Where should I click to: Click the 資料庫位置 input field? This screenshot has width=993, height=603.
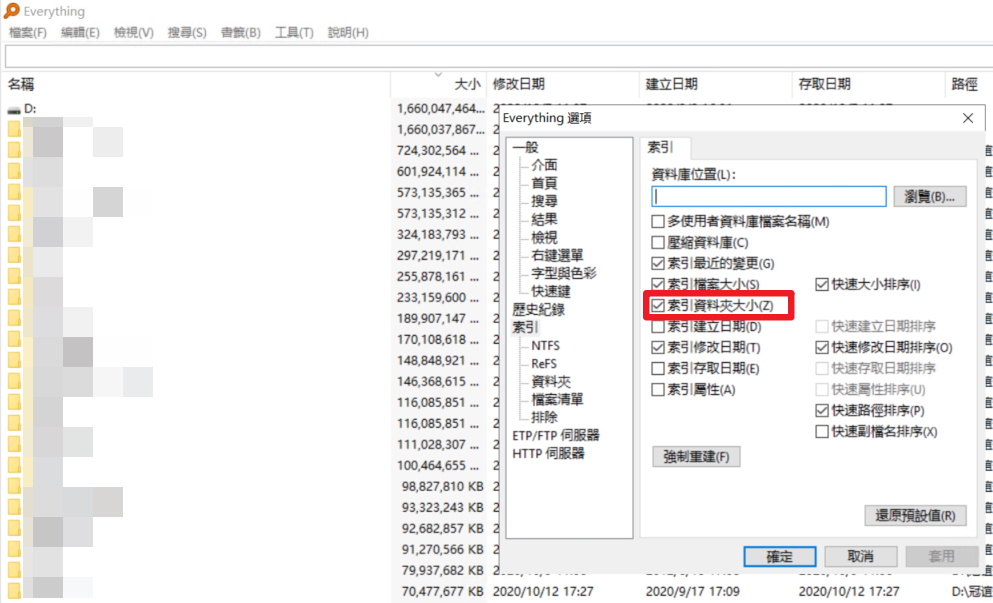tap(769, 196)
